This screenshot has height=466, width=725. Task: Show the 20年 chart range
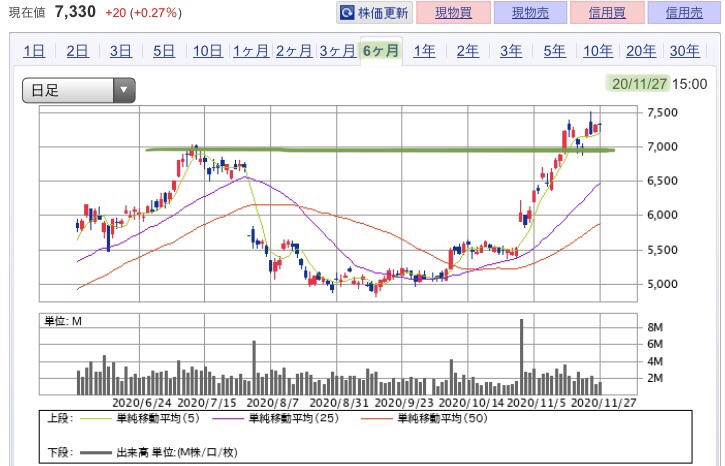coord(641,51)
